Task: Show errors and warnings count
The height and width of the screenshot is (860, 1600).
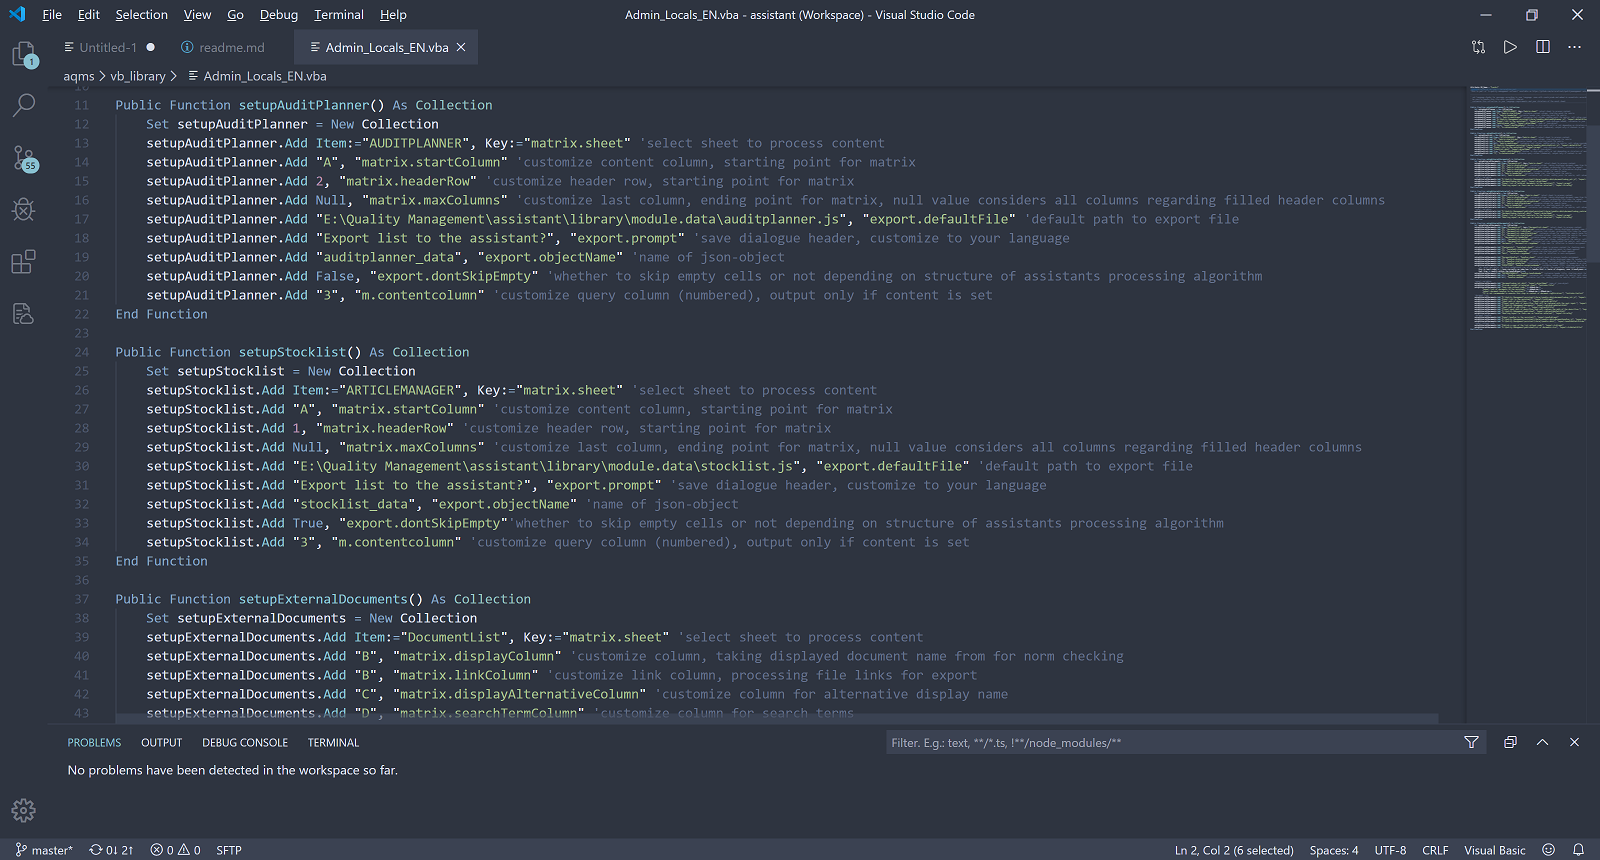Action: pos(175,850)
